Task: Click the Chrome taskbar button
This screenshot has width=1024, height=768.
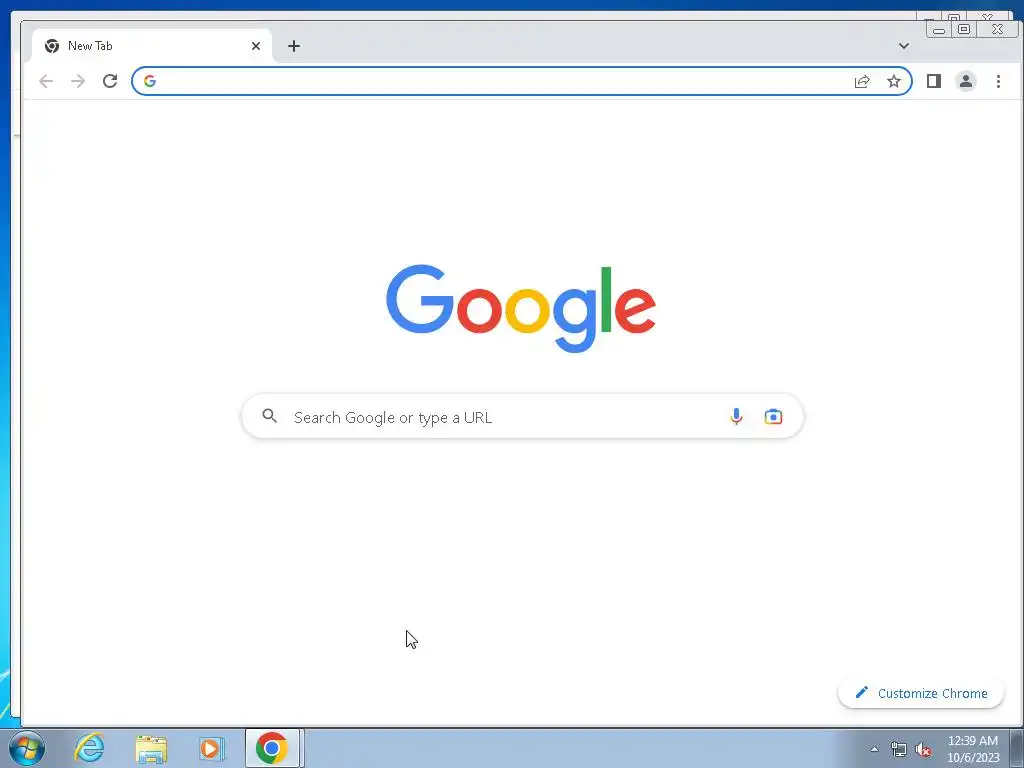Action: pos(272,748)
